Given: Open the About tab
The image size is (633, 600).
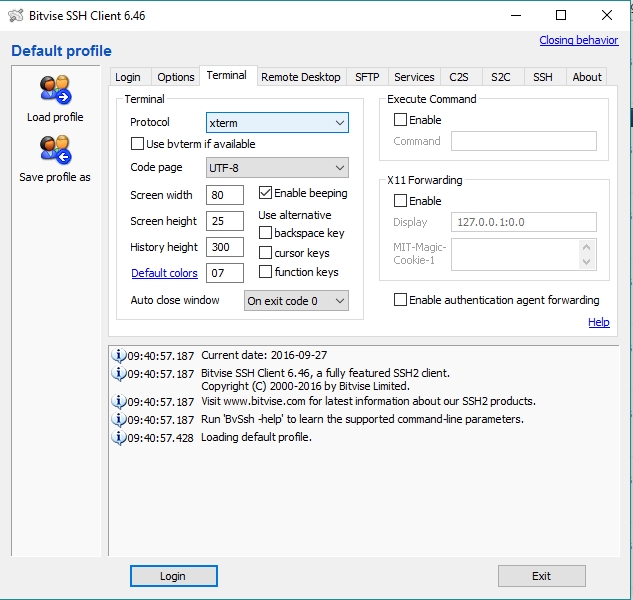Looking at the screenshot, I should (587, 77).
